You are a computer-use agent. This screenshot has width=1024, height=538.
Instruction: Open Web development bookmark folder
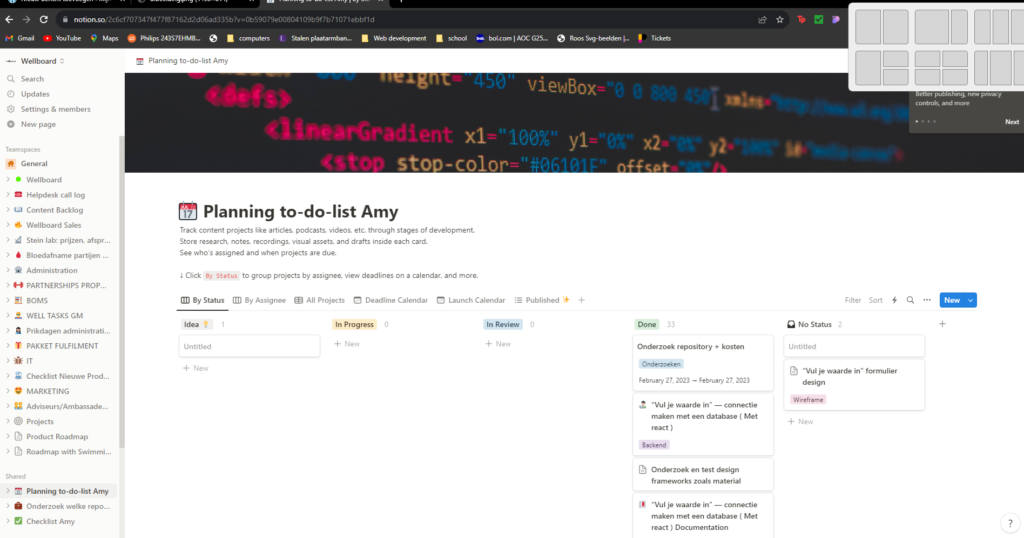(394, 38)
